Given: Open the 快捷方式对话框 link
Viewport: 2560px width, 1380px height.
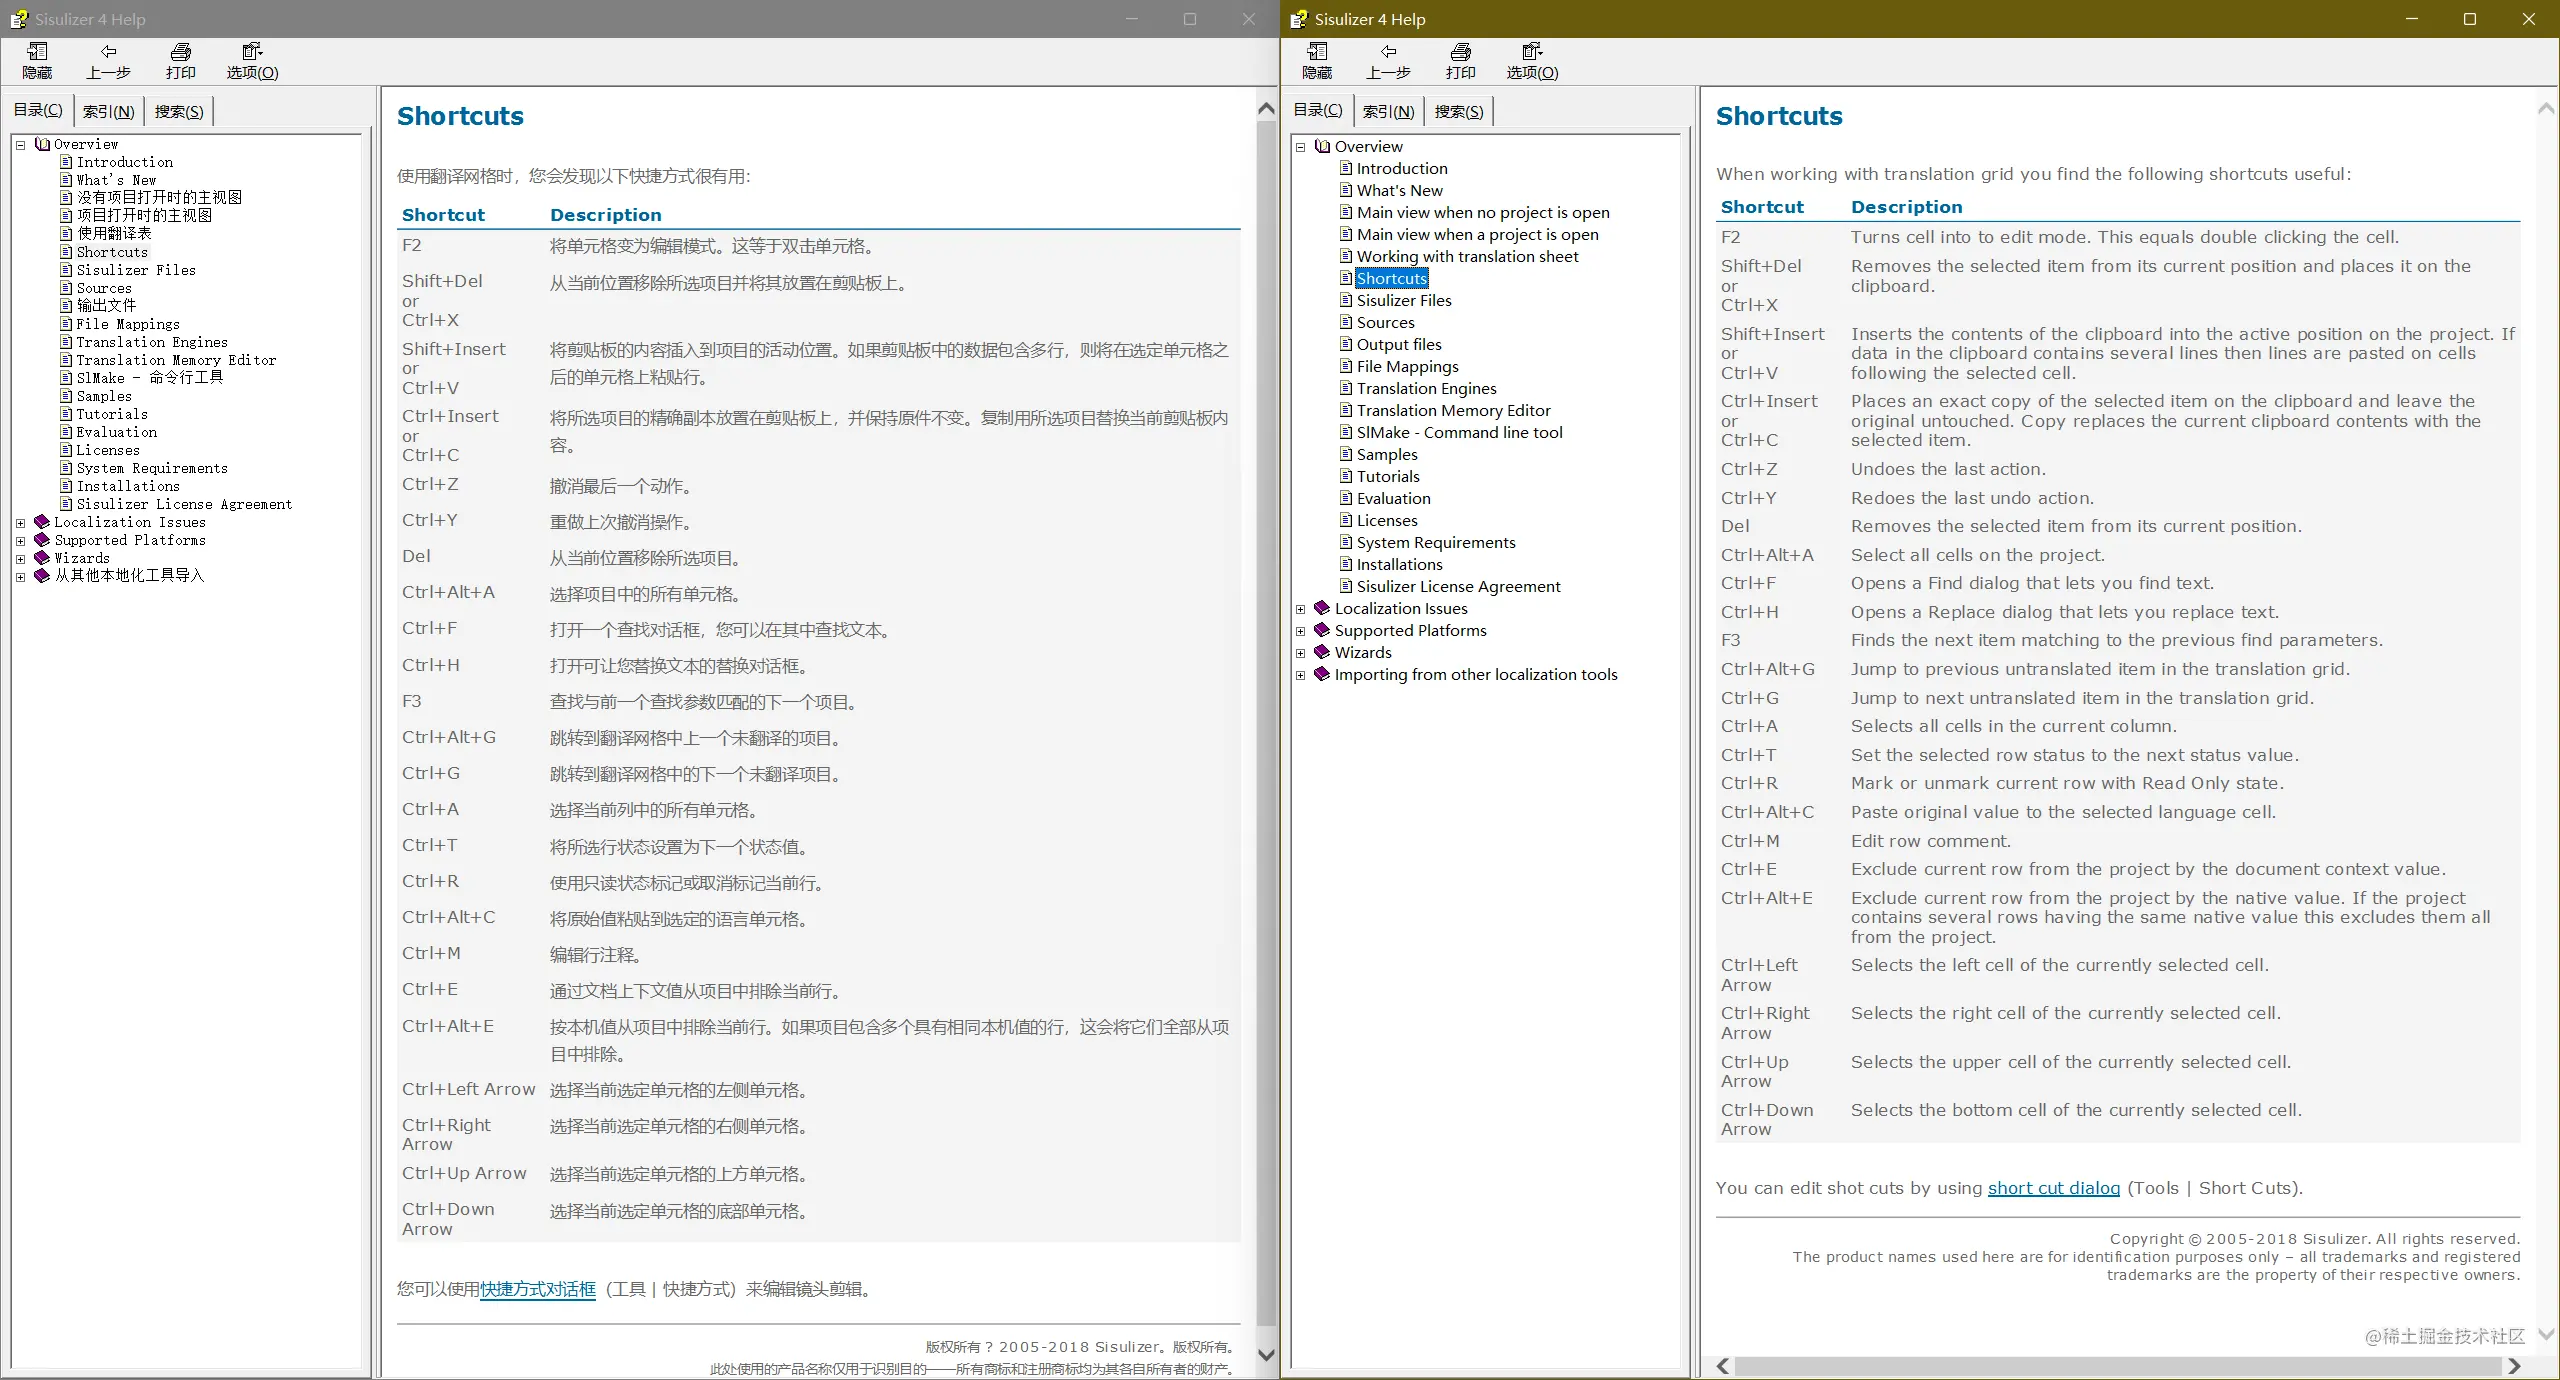Looking at the screenshot, I should tap(538, 1289).
